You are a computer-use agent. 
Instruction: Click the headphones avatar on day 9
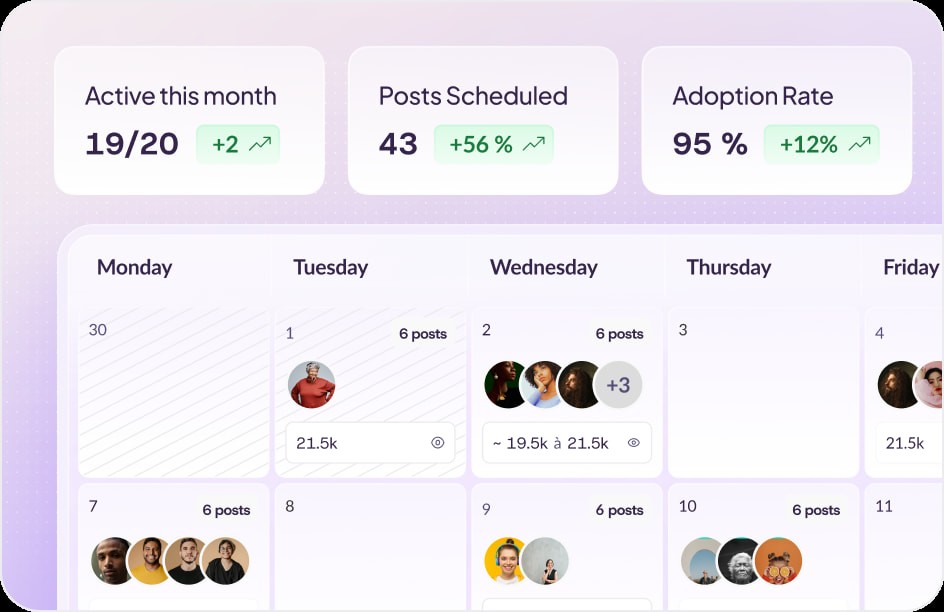(506, 556)
